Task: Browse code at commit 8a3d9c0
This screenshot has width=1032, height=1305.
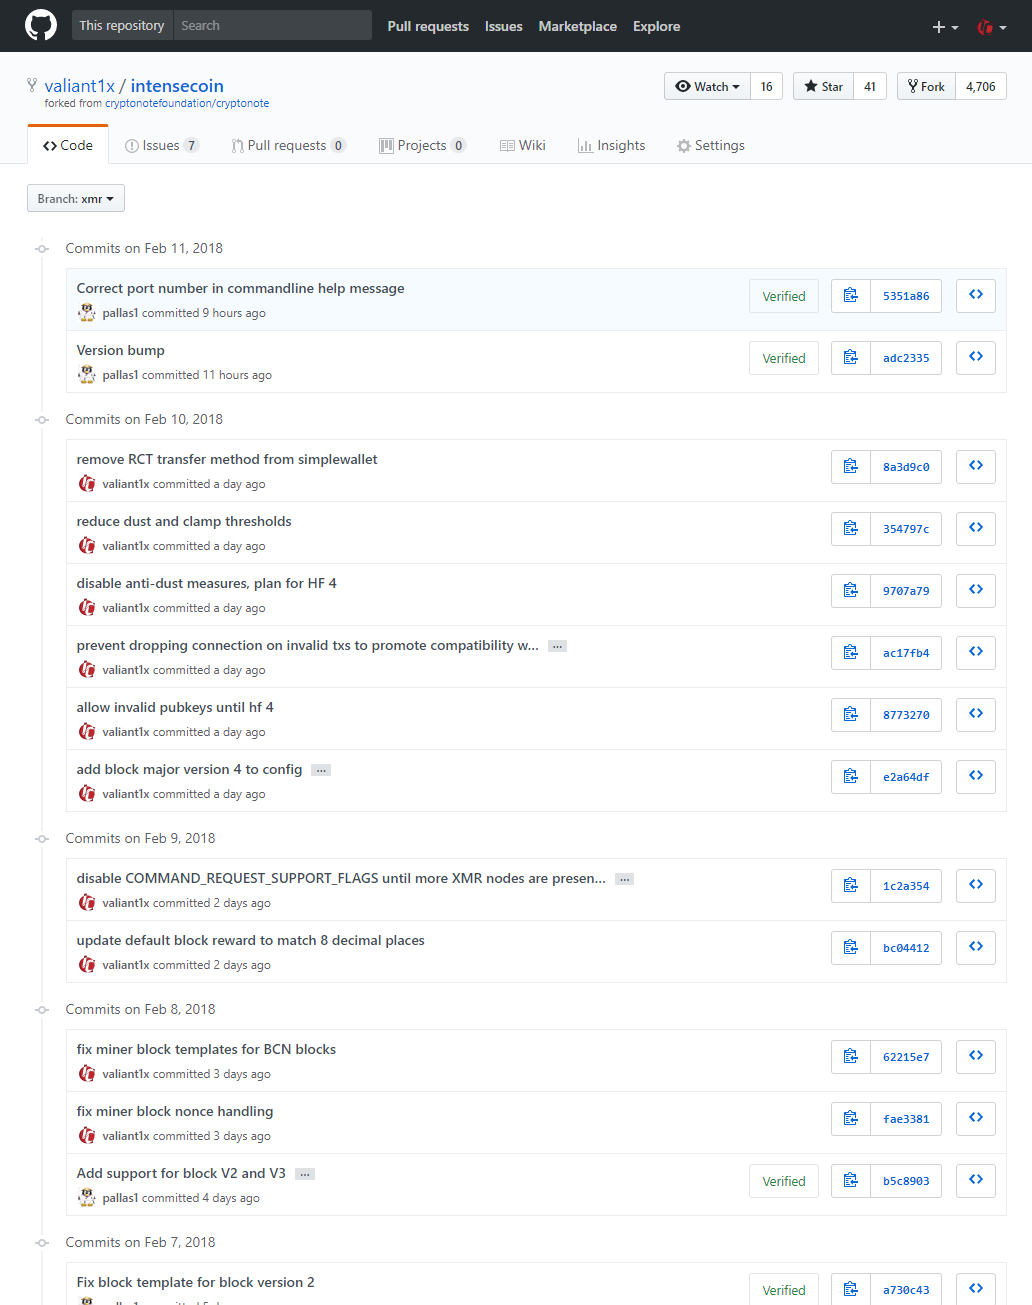Action: (976, 467)
